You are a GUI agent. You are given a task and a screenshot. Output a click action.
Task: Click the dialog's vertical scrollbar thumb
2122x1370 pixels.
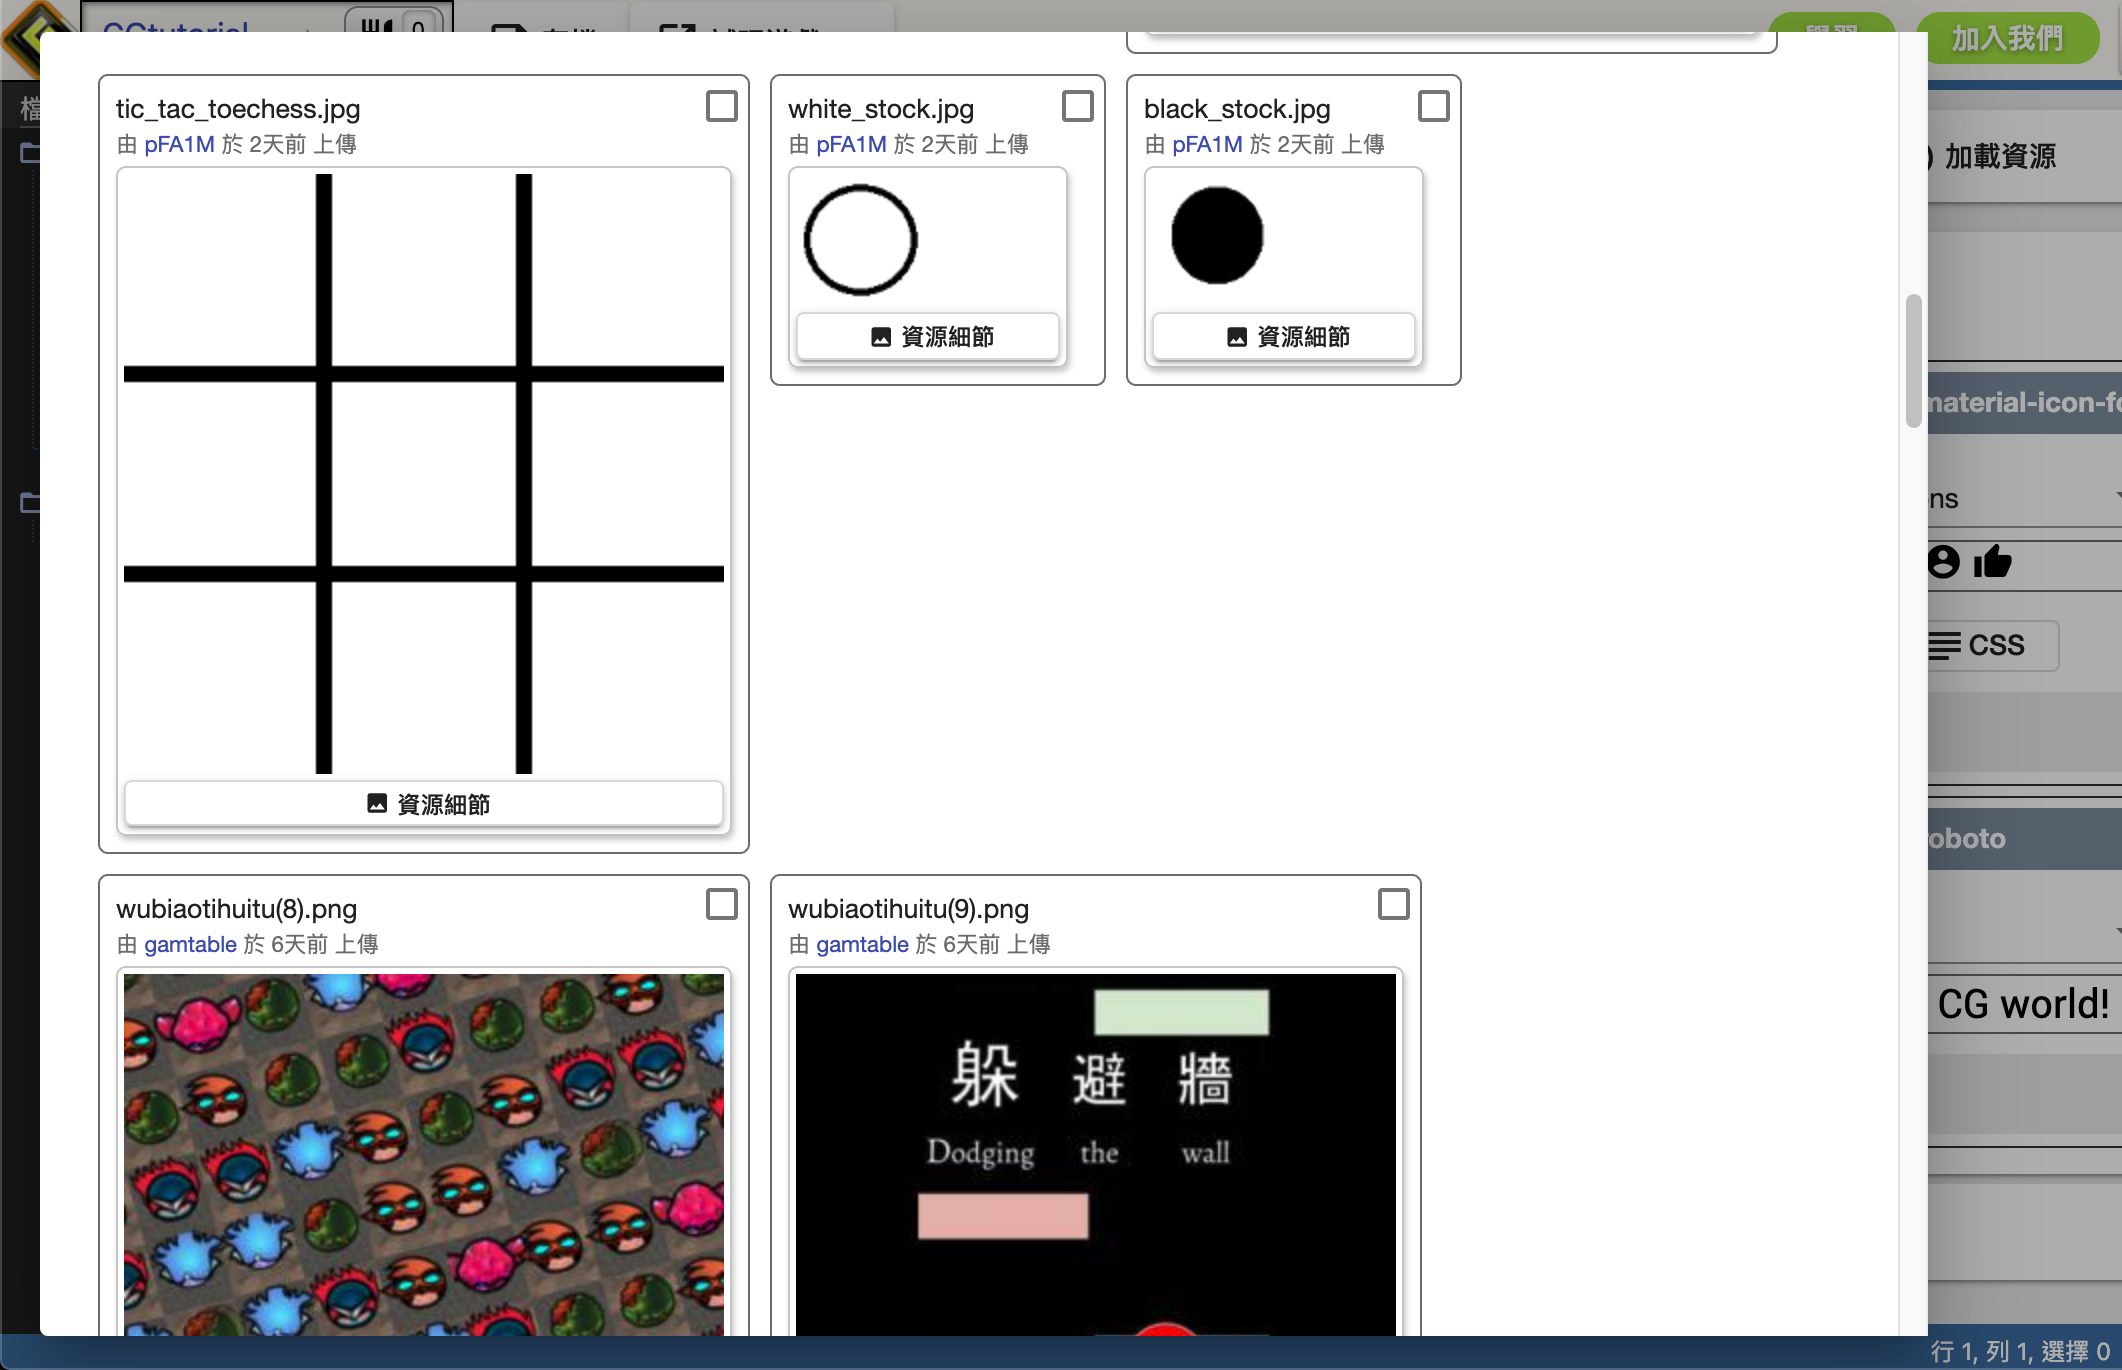1913,360
